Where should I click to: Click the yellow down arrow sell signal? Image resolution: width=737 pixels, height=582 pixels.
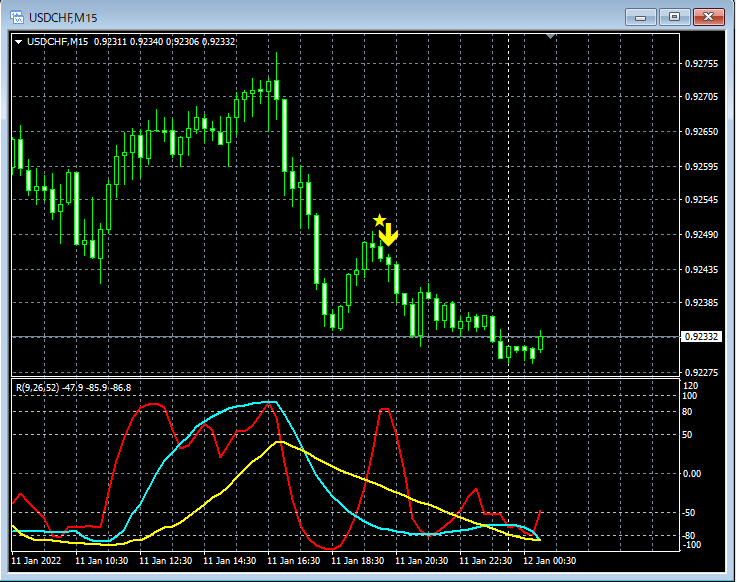coord(388,235)
